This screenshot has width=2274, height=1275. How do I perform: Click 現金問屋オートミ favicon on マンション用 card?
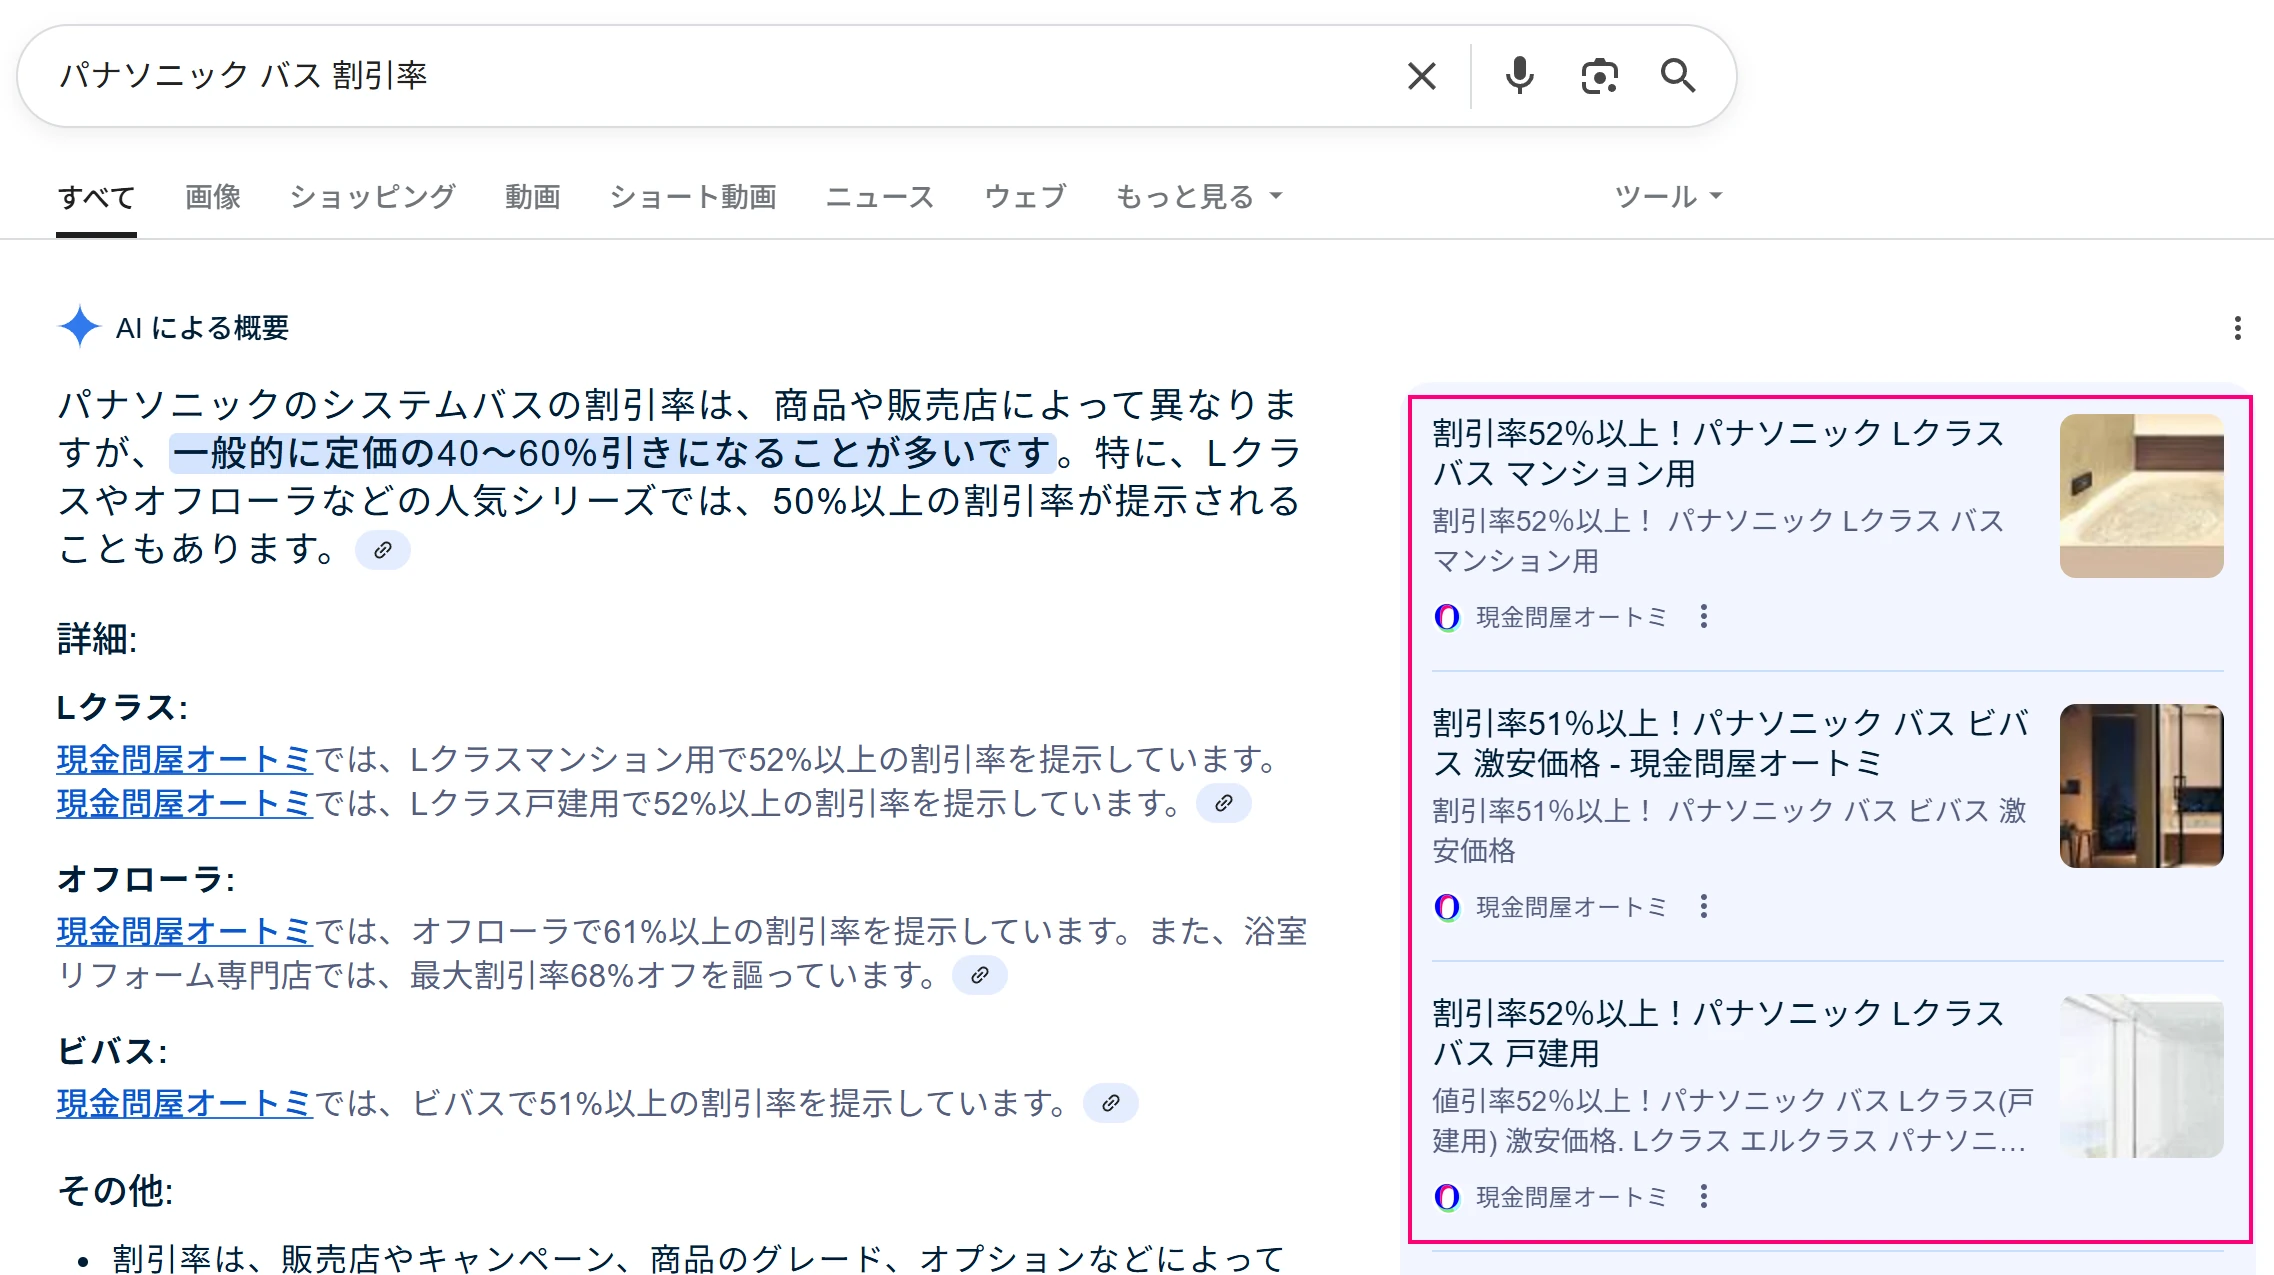pos(1447,617)
